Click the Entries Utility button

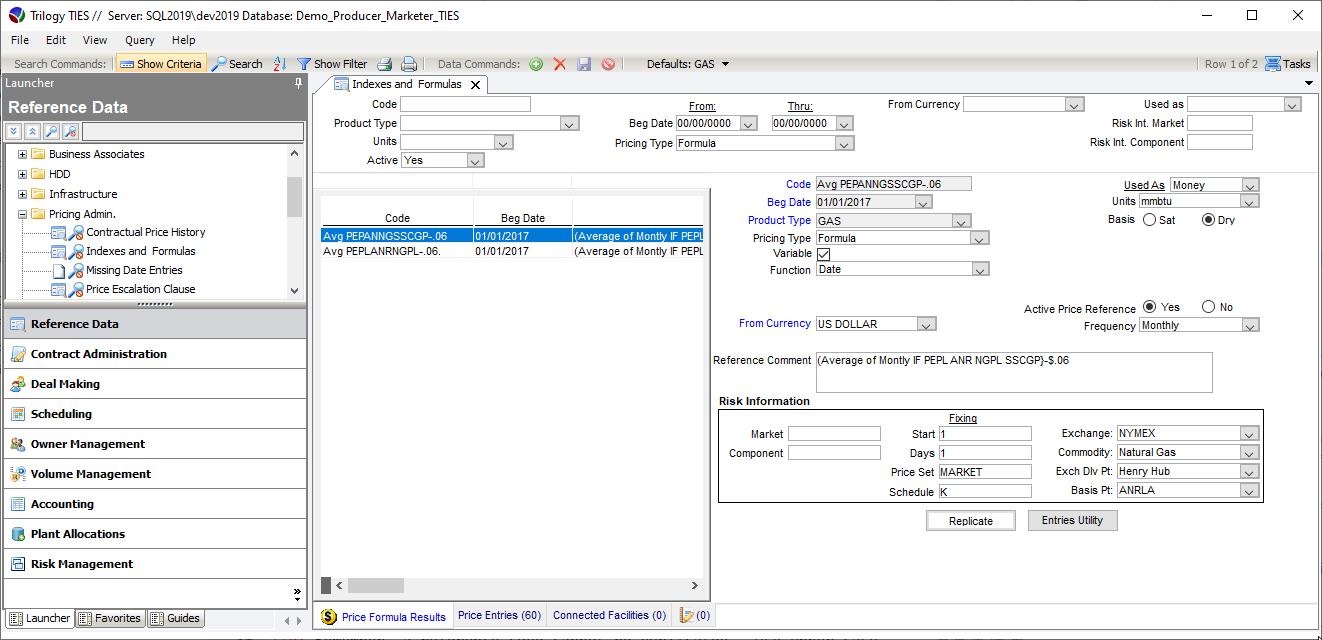pyautogui.click(x=1072, y=520)
